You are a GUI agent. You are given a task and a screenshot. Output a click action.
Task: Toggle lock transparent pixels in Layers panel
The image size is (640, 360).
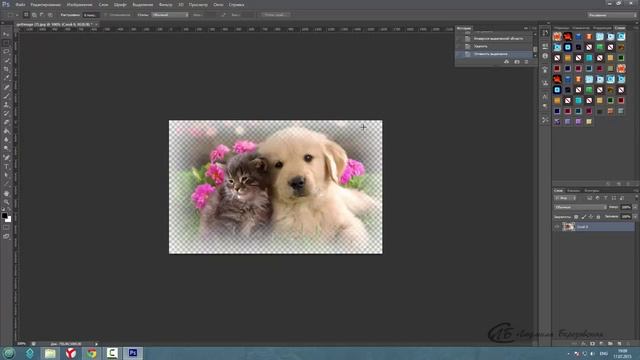pos(576,217)
